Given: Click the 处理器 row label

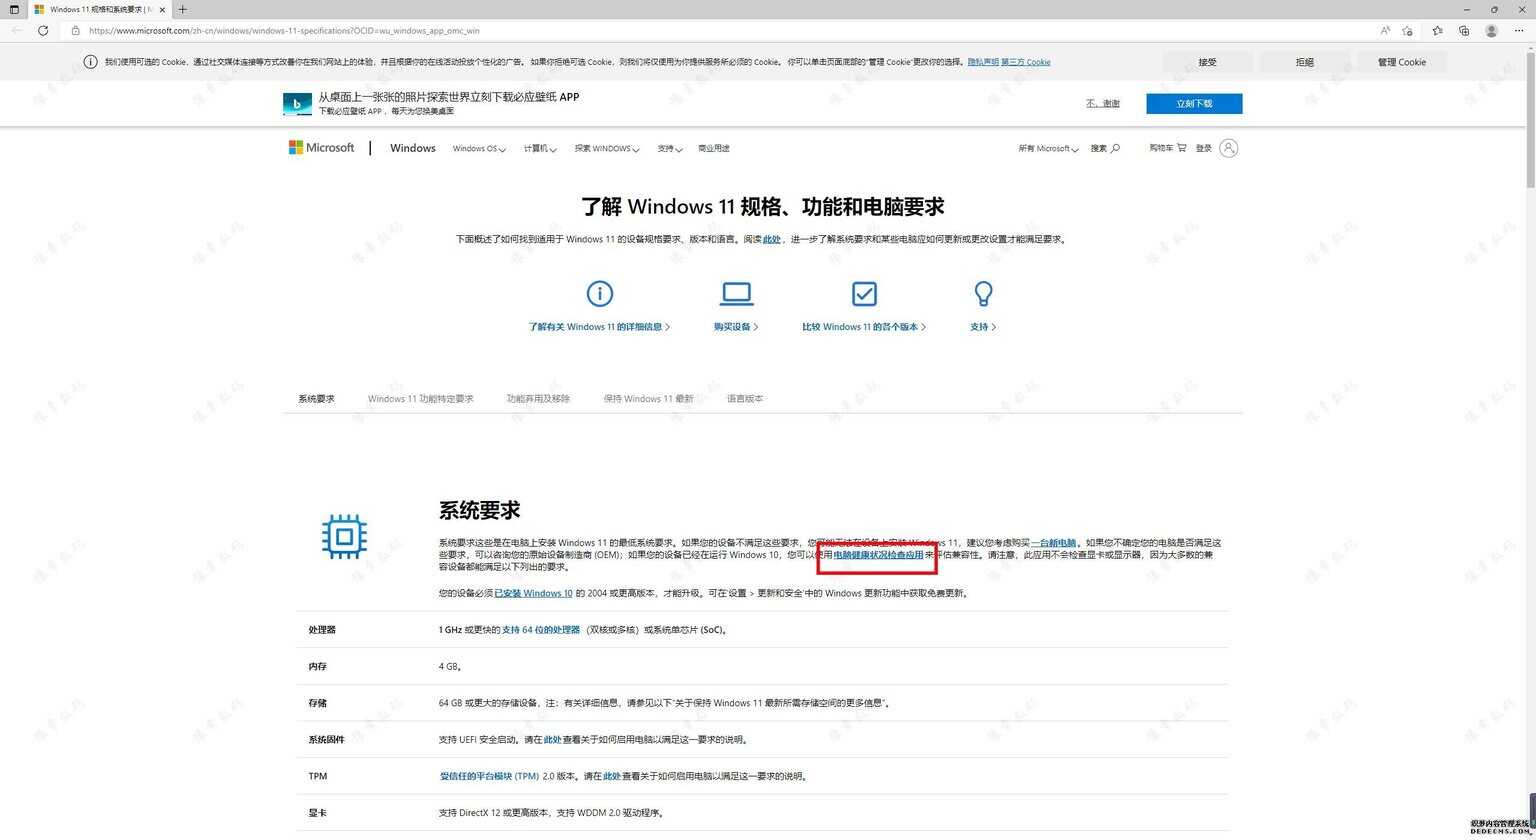Looking at the screenshot, I should point(322,630).
